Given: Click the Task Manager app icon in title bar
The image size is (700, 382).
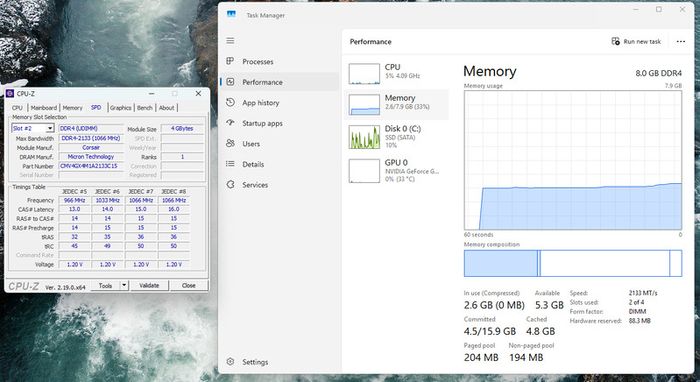Looking at the screenshot, I should (x=231, y=15).
